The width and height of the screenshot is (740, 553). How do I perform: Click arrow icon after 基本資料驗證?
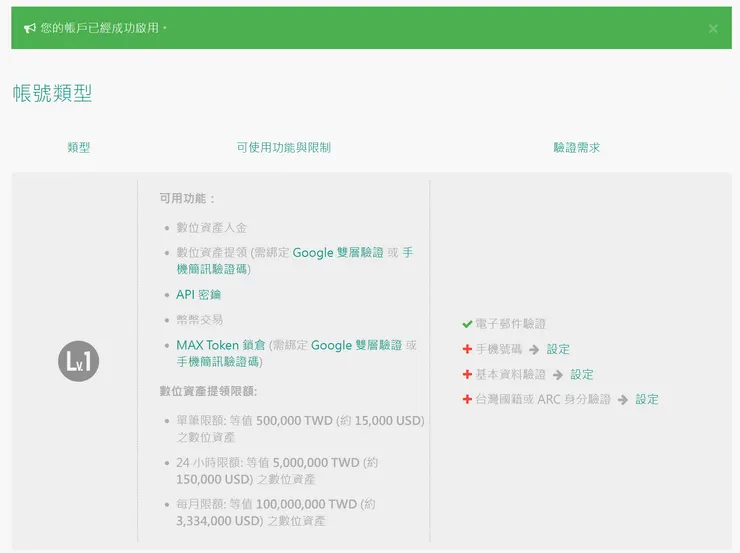(558, 375)
